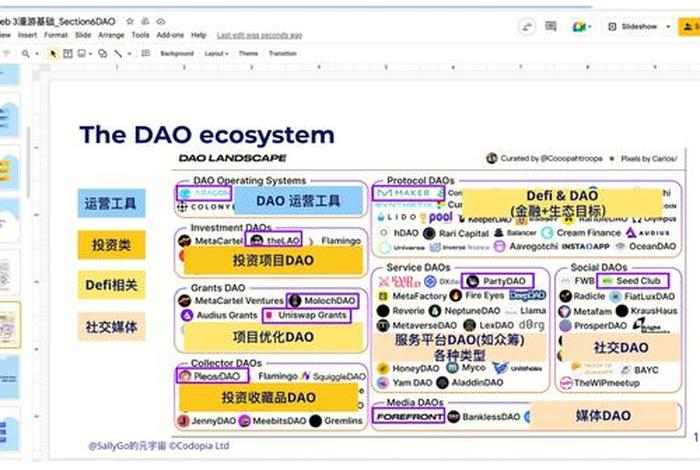Select the yellow-bordered current slide thumbnail
The image size is (700, 470).
pos(10,324)
